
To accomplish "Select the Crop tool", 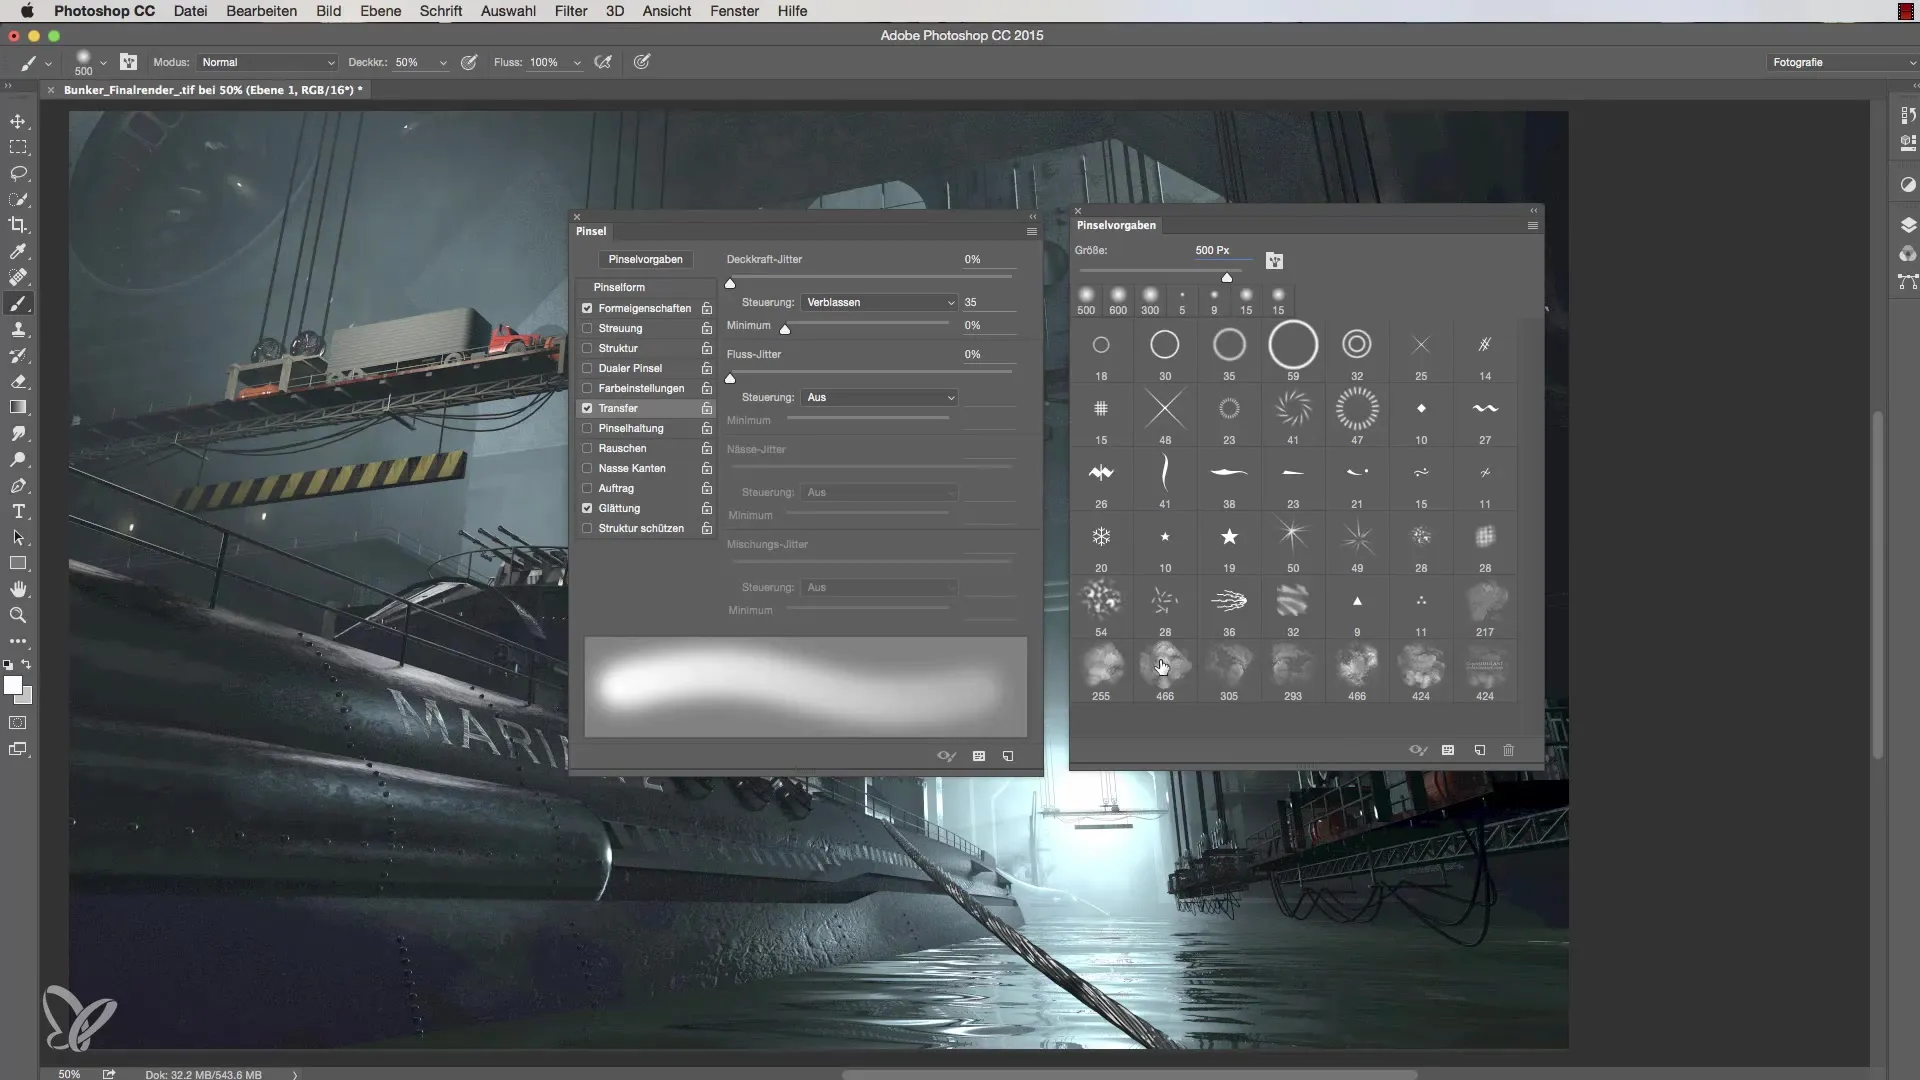I will point(18,225).
